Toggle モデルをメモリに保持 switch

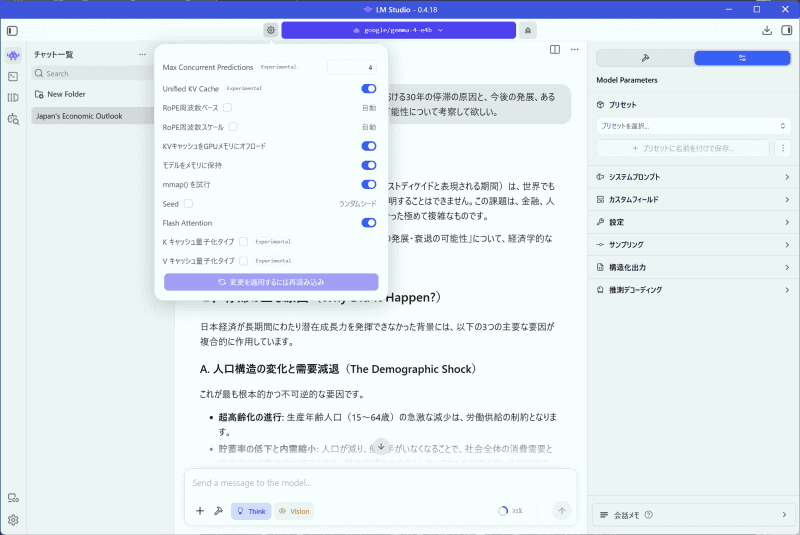[x=369, y=165]
